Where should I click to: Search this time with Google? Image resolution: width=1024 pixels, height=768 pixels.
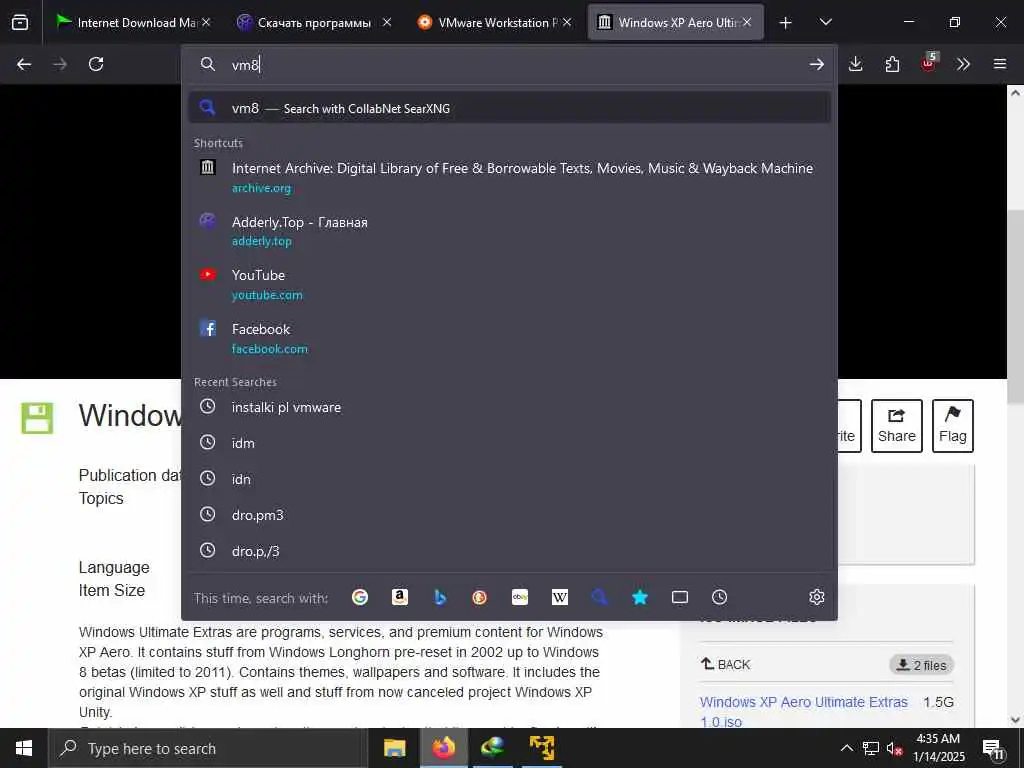(x=360, y=597)
